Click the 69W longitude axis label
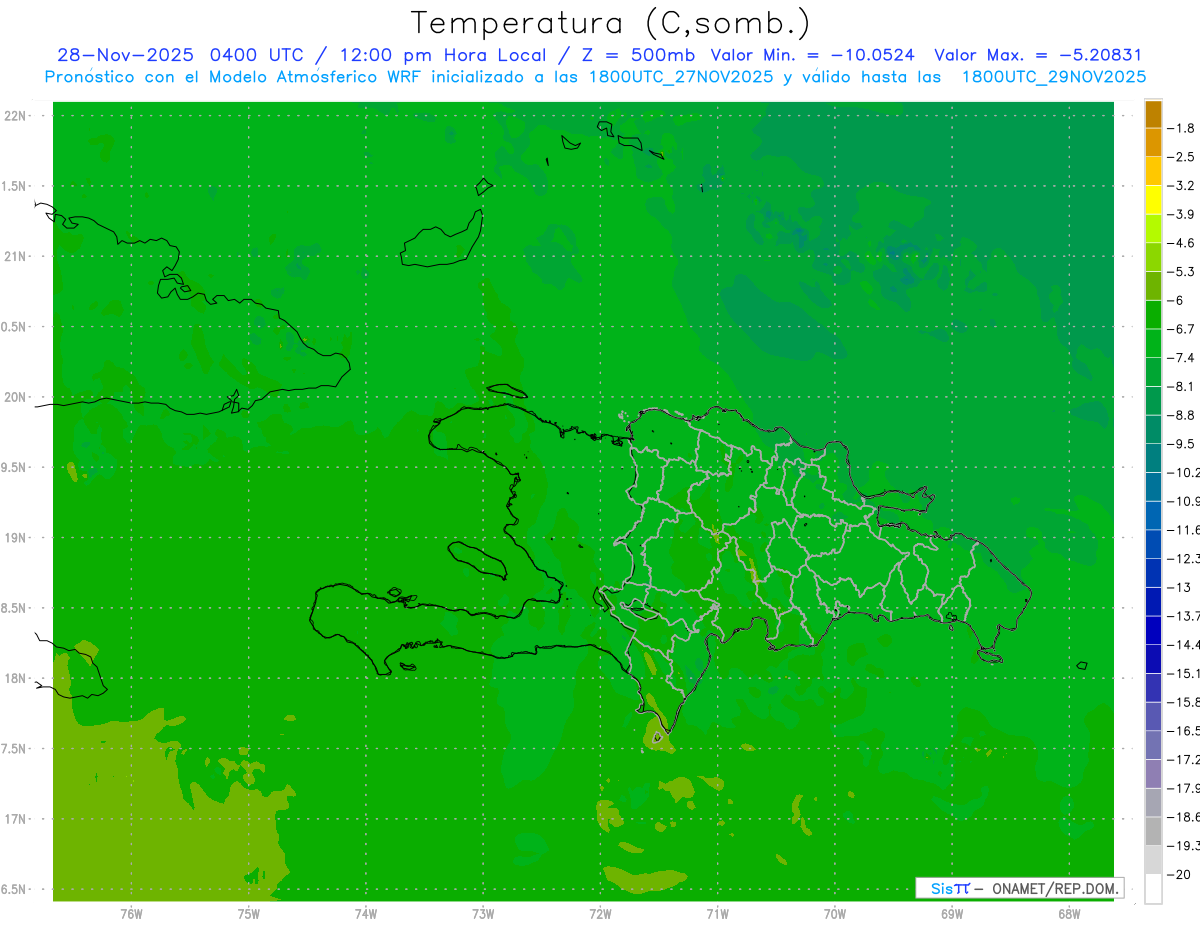The height and width of the screenshot is (927, 1200). (x=952, y=914)
